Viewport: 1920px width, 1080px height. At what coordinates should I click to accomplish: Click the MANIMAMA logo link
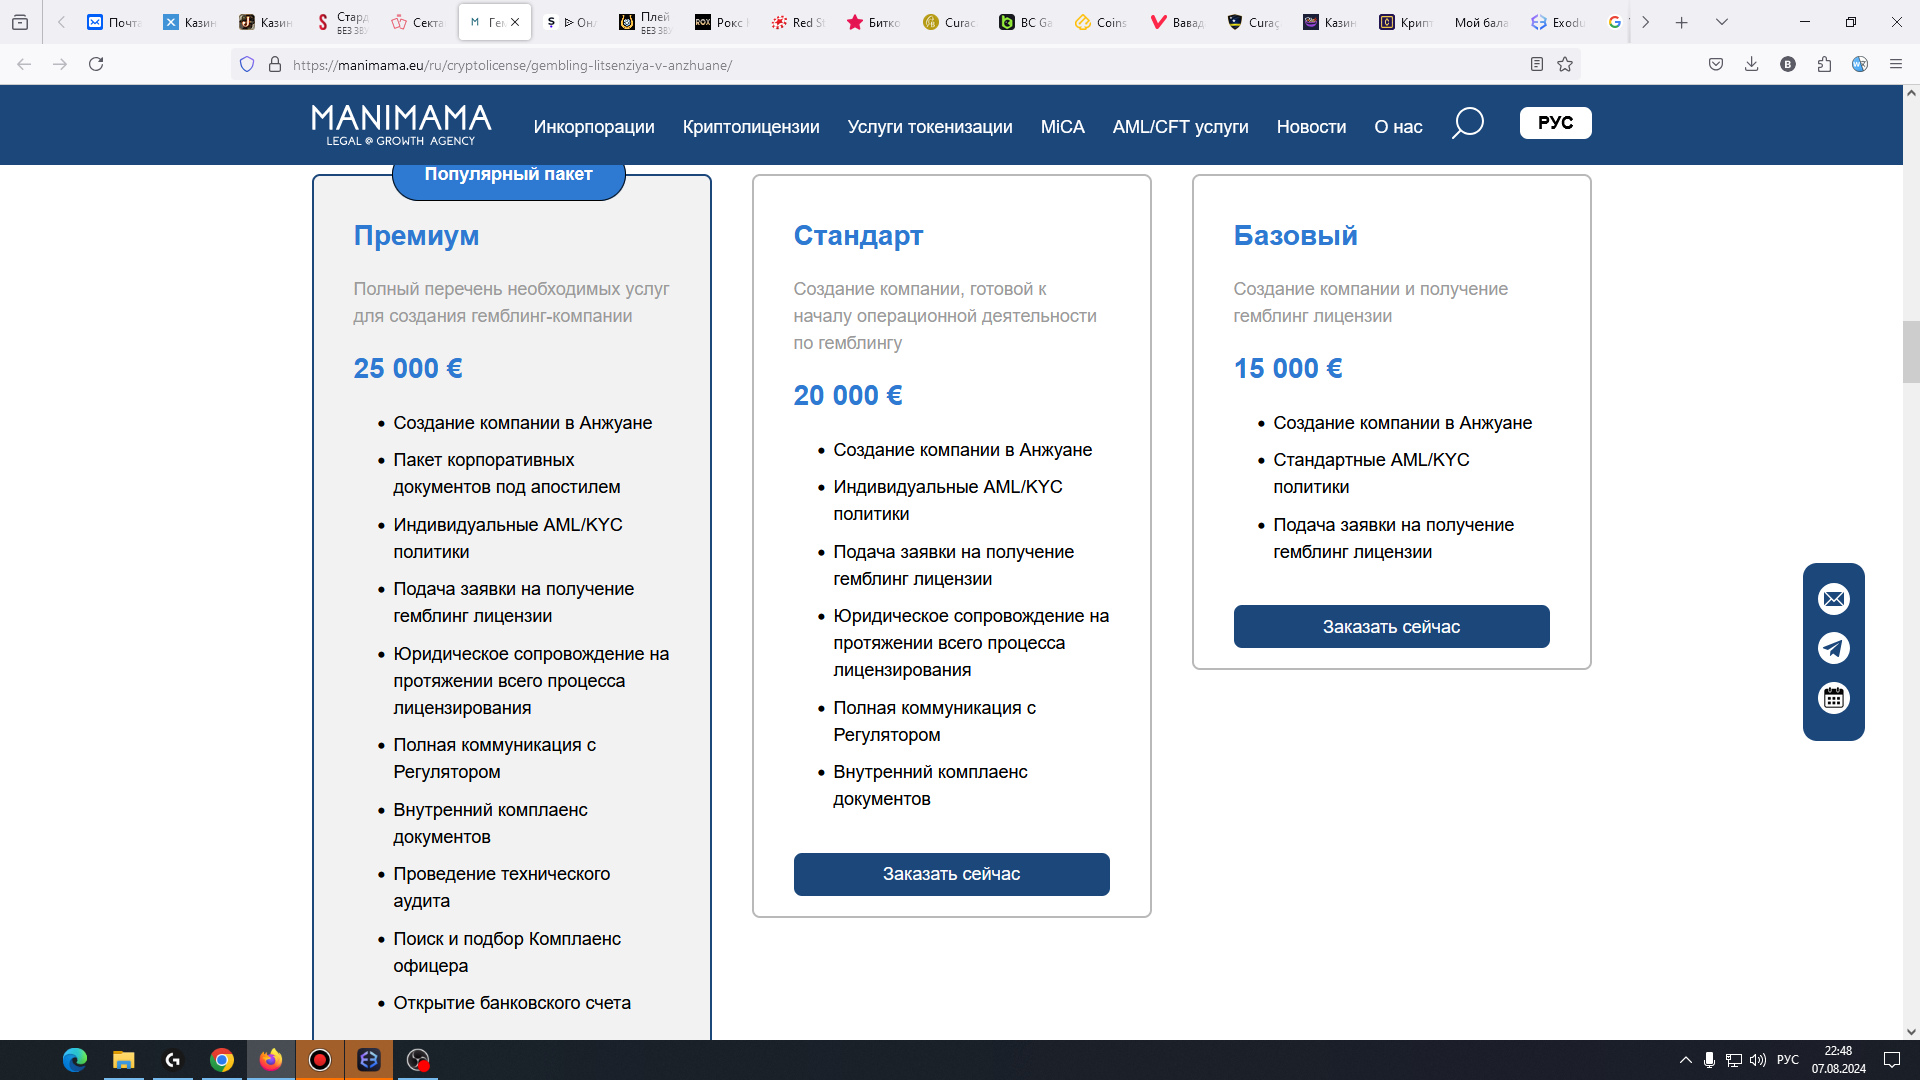(x=401, y=125)
